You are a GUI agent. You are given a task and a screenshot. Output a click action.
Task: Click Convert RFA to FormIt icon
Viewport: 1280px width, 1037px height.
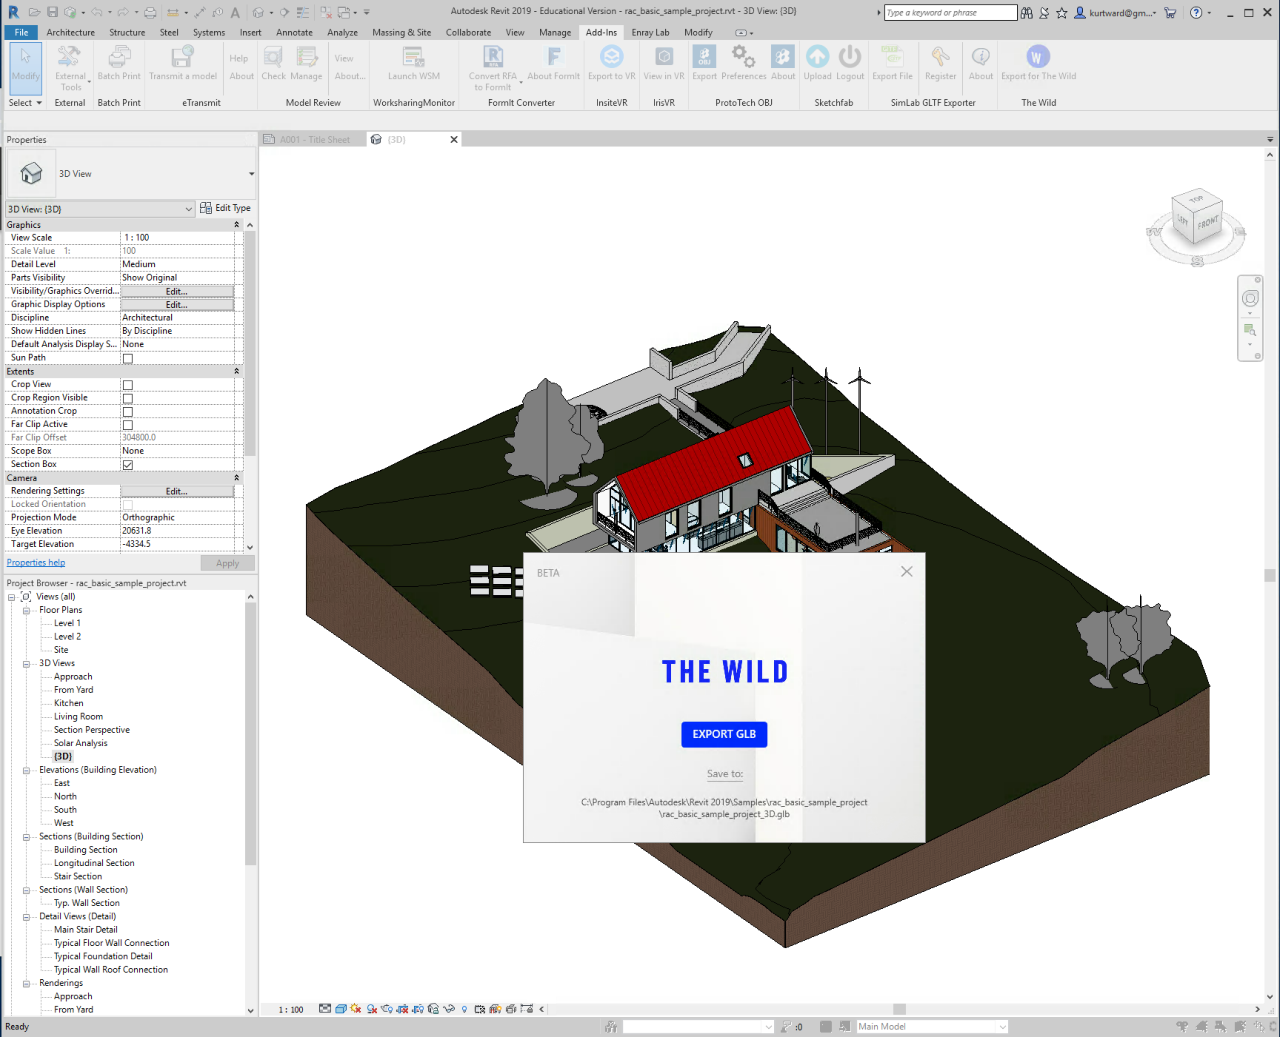[x=493, y=57]
